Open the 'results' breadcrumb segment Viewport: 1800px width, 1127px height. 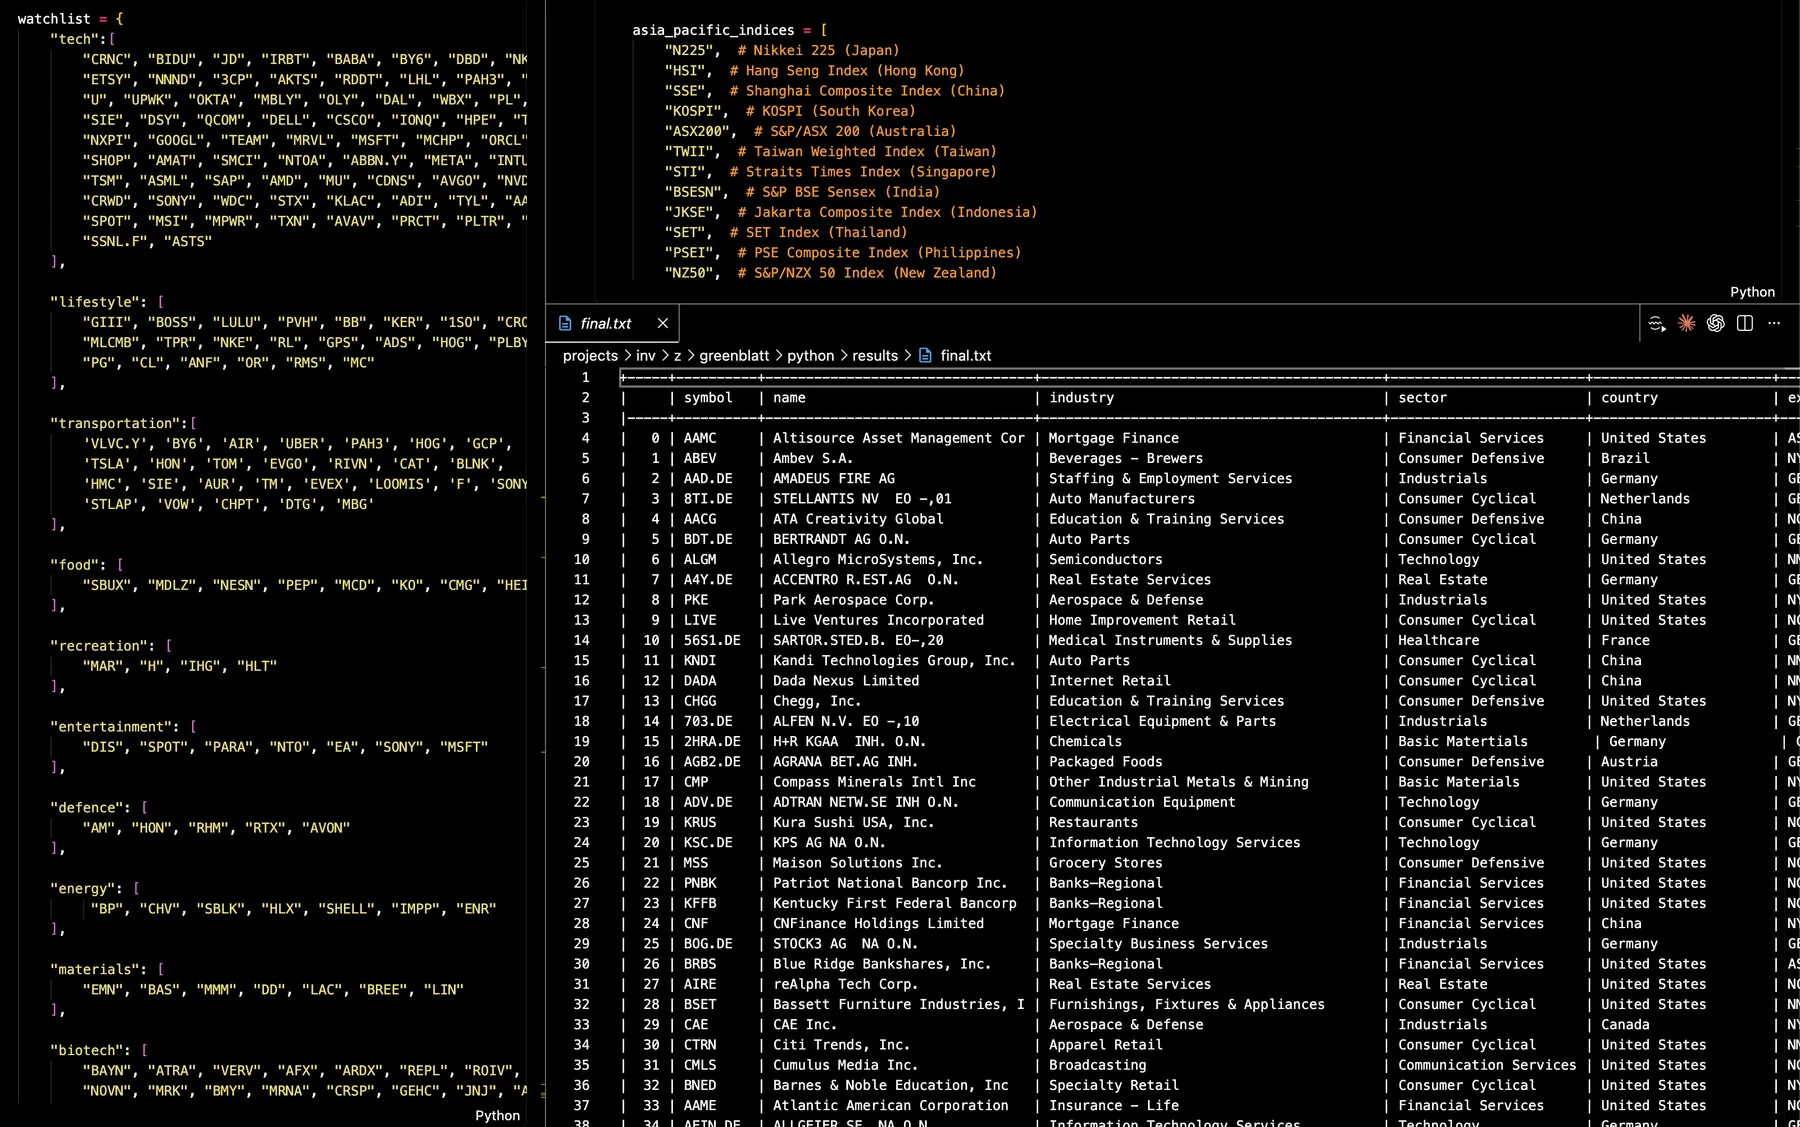(875, 355)
